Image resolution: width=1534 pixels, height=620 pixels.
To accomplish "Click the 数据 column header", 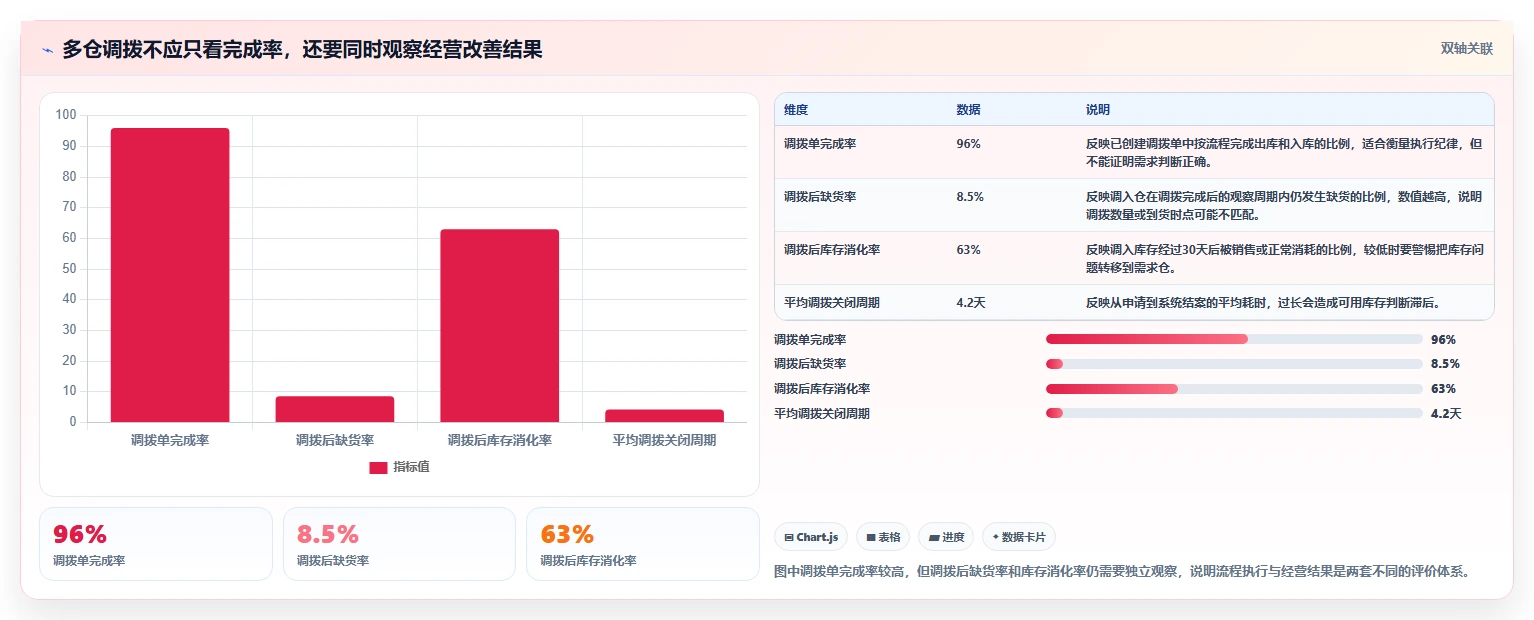I will click(968, 110).
